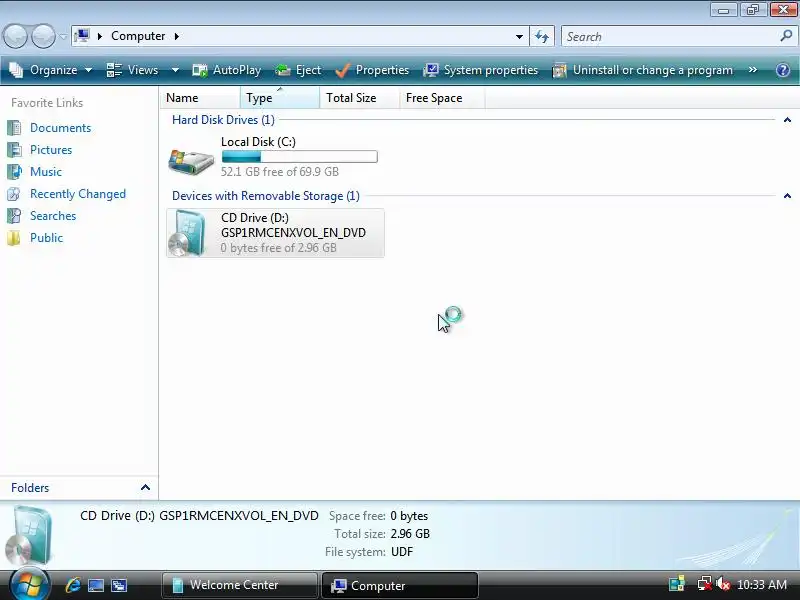Image resolution: width=800 pixels, height=600 pixels.
Task: Select Computer breadcrumb in address bar
Action: [138, 36]
